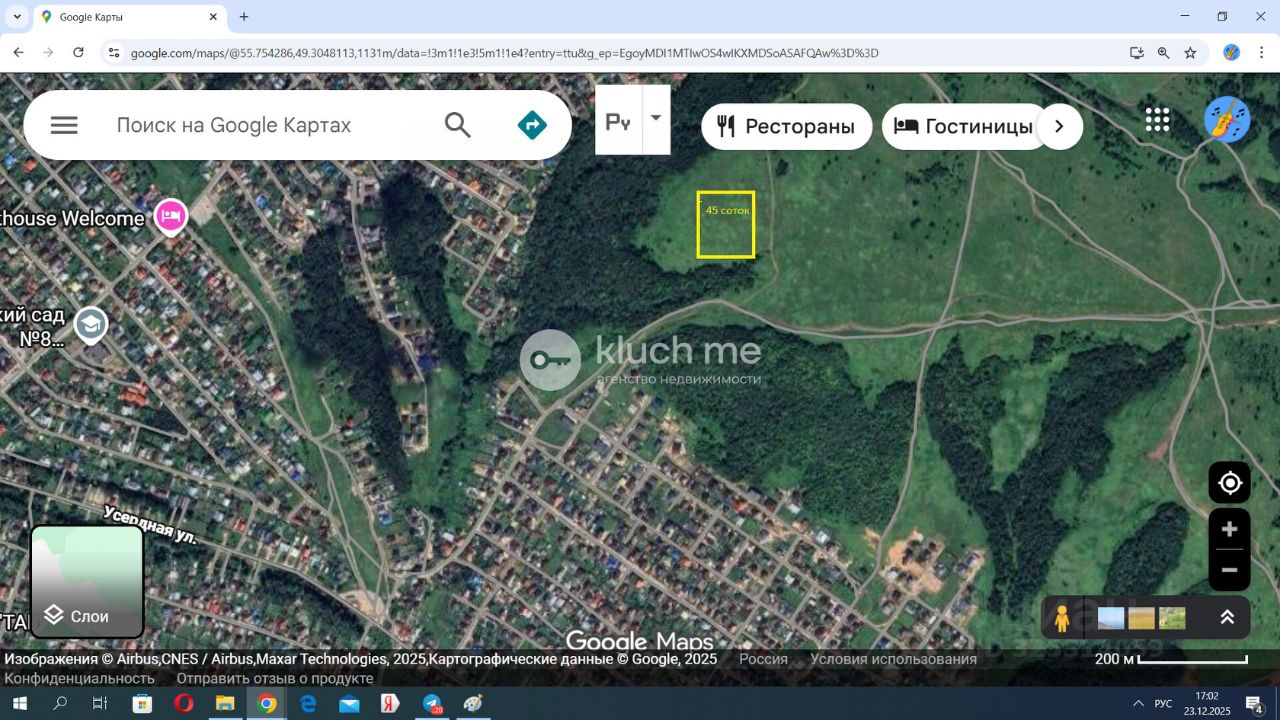Screen dimensions: 1280x720
Task: Click the install app icon in address bar
Action: pos(1137,53)
